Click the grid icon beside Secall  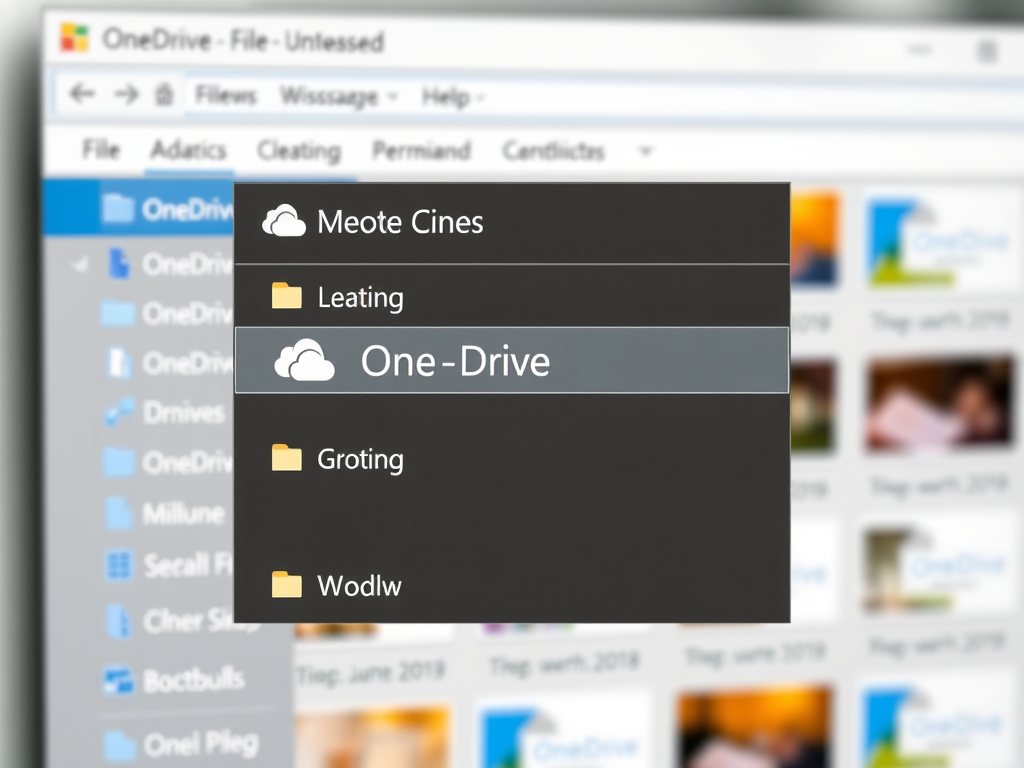pyautogui.click(x=119, y=565)
